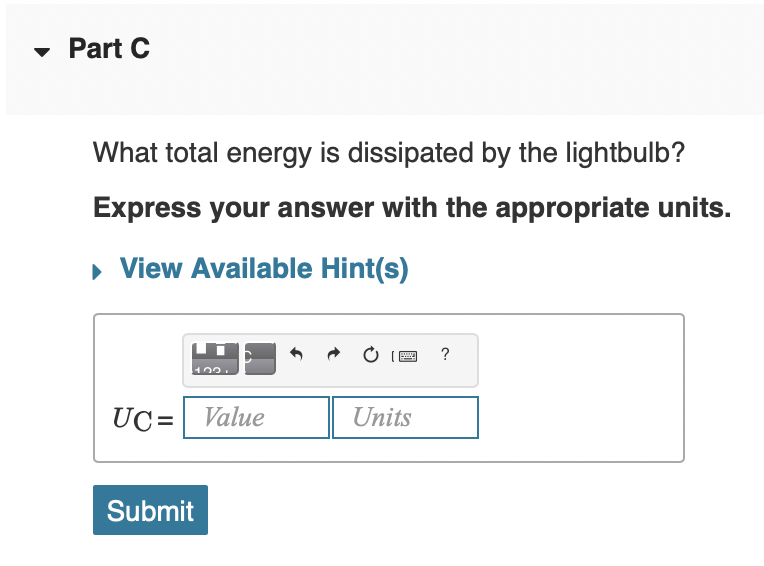Submit the Part C answer
This screenshot has height=566, width=764.
point(151,510)
